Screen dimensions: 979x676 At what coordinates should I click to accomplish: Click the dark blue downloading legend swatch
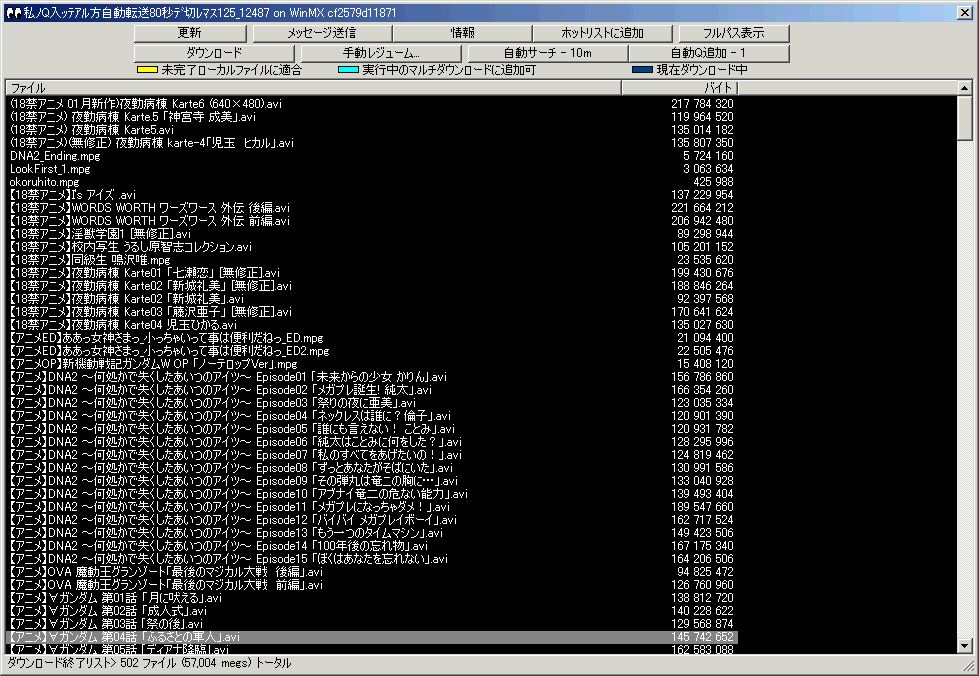[x=642, y=71]
